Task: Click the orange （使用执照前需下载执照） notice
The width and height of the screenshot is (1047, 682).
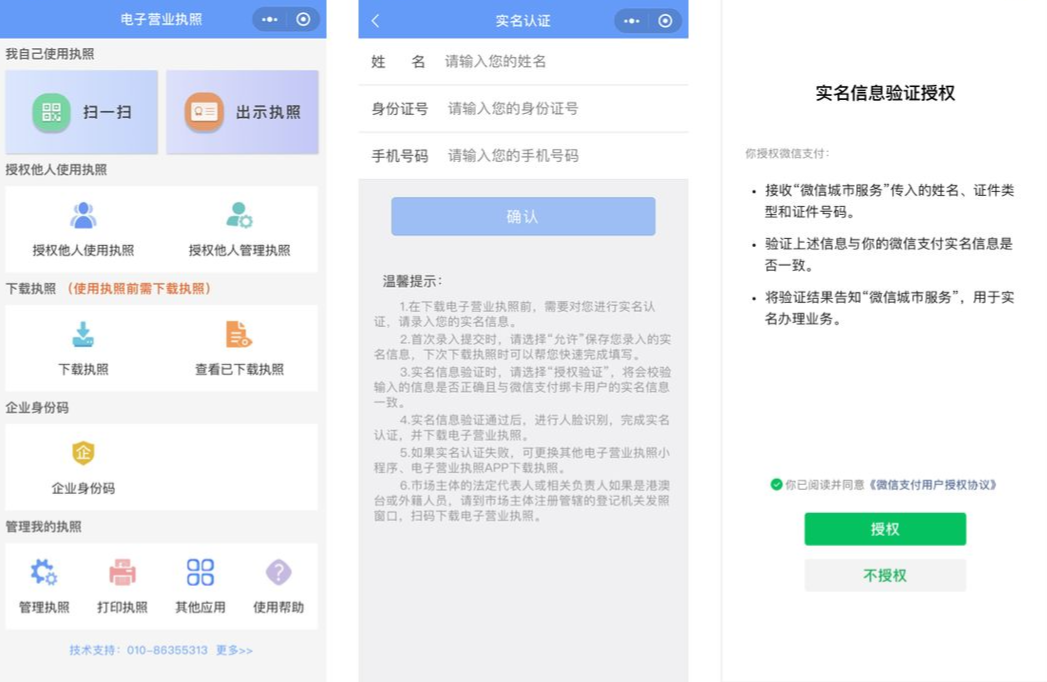Action: coord(139,289)
